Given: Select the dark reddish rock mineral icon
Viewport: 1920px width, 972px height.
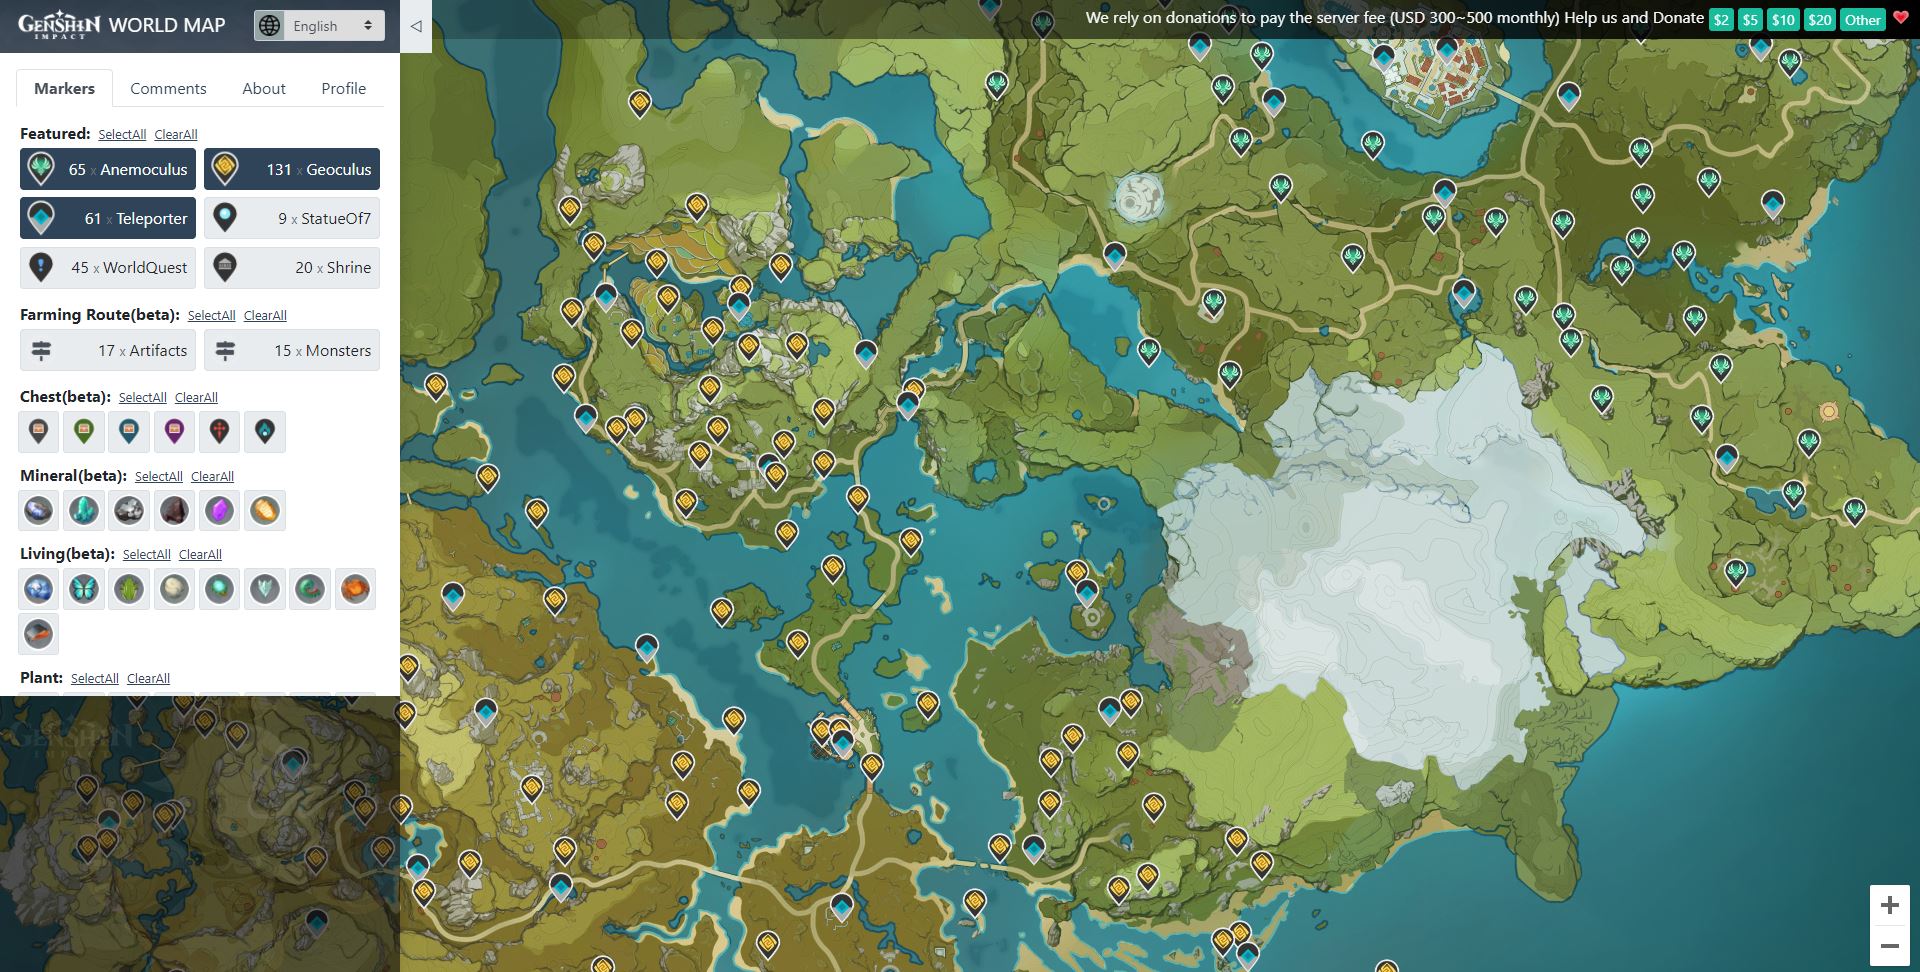Looking at the screenshot, I should 174,511.
